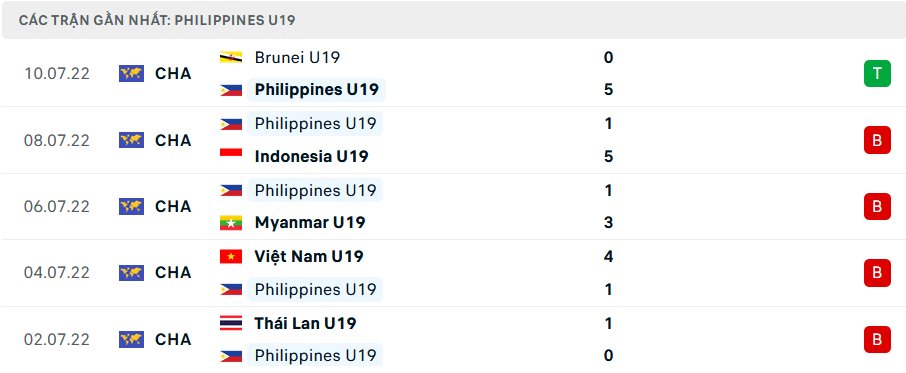
Task: Click the world map icon for 10.07.22 match
Action: pos(131,73)
